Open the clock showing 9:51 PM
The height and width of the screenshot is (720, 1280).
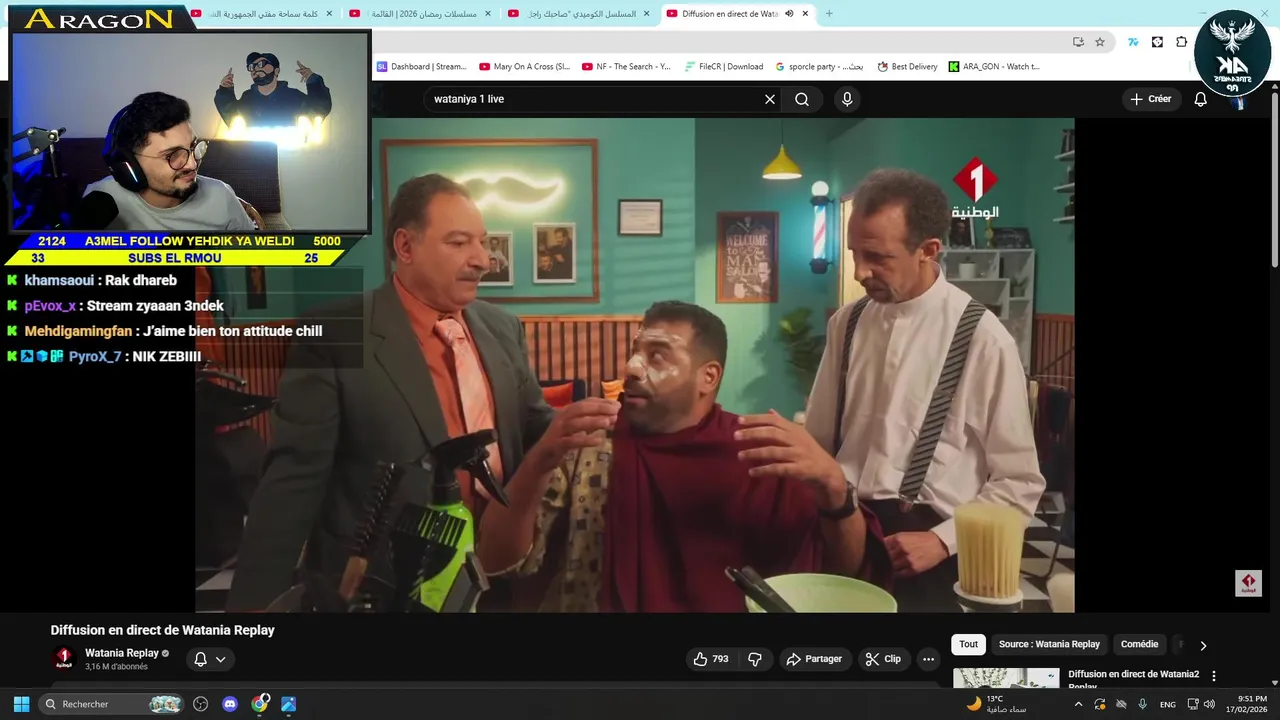1246,704
